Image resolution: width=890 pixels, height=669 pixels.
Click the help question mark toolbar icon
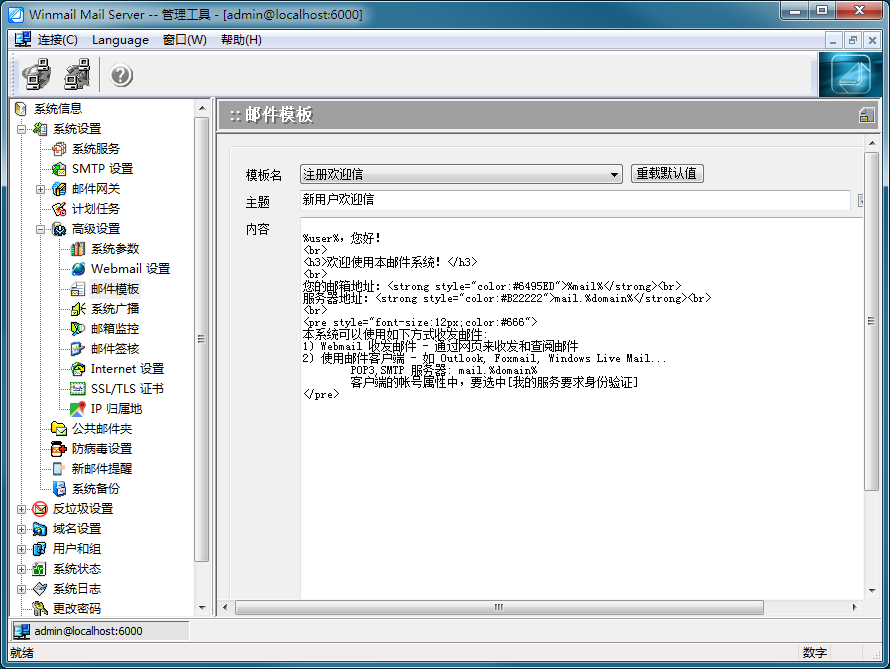[x=121, y=76]
